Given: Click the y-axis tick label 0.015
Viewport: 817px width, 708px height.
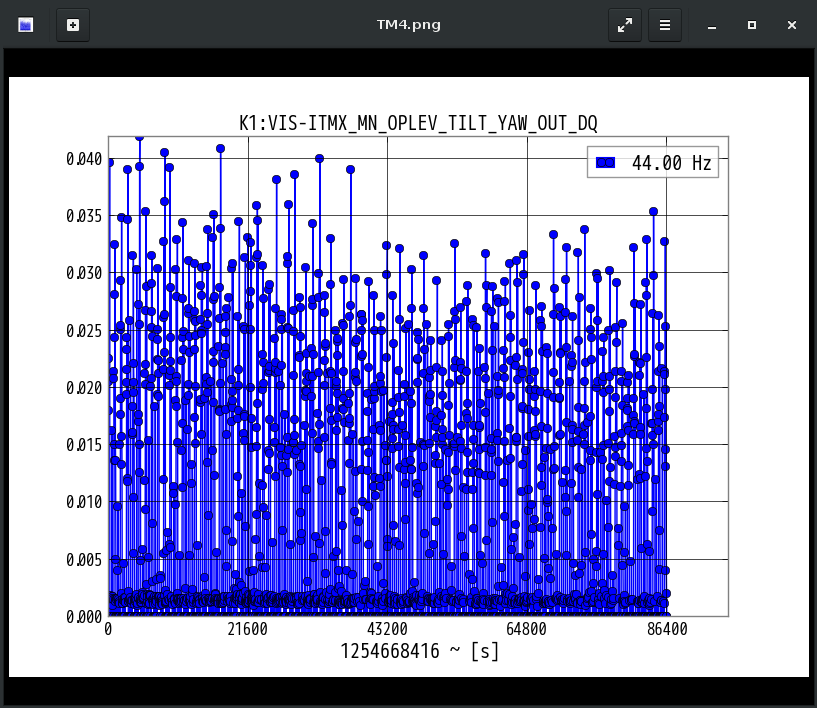Looking at the screenshot, I should [x=84, y=445].
